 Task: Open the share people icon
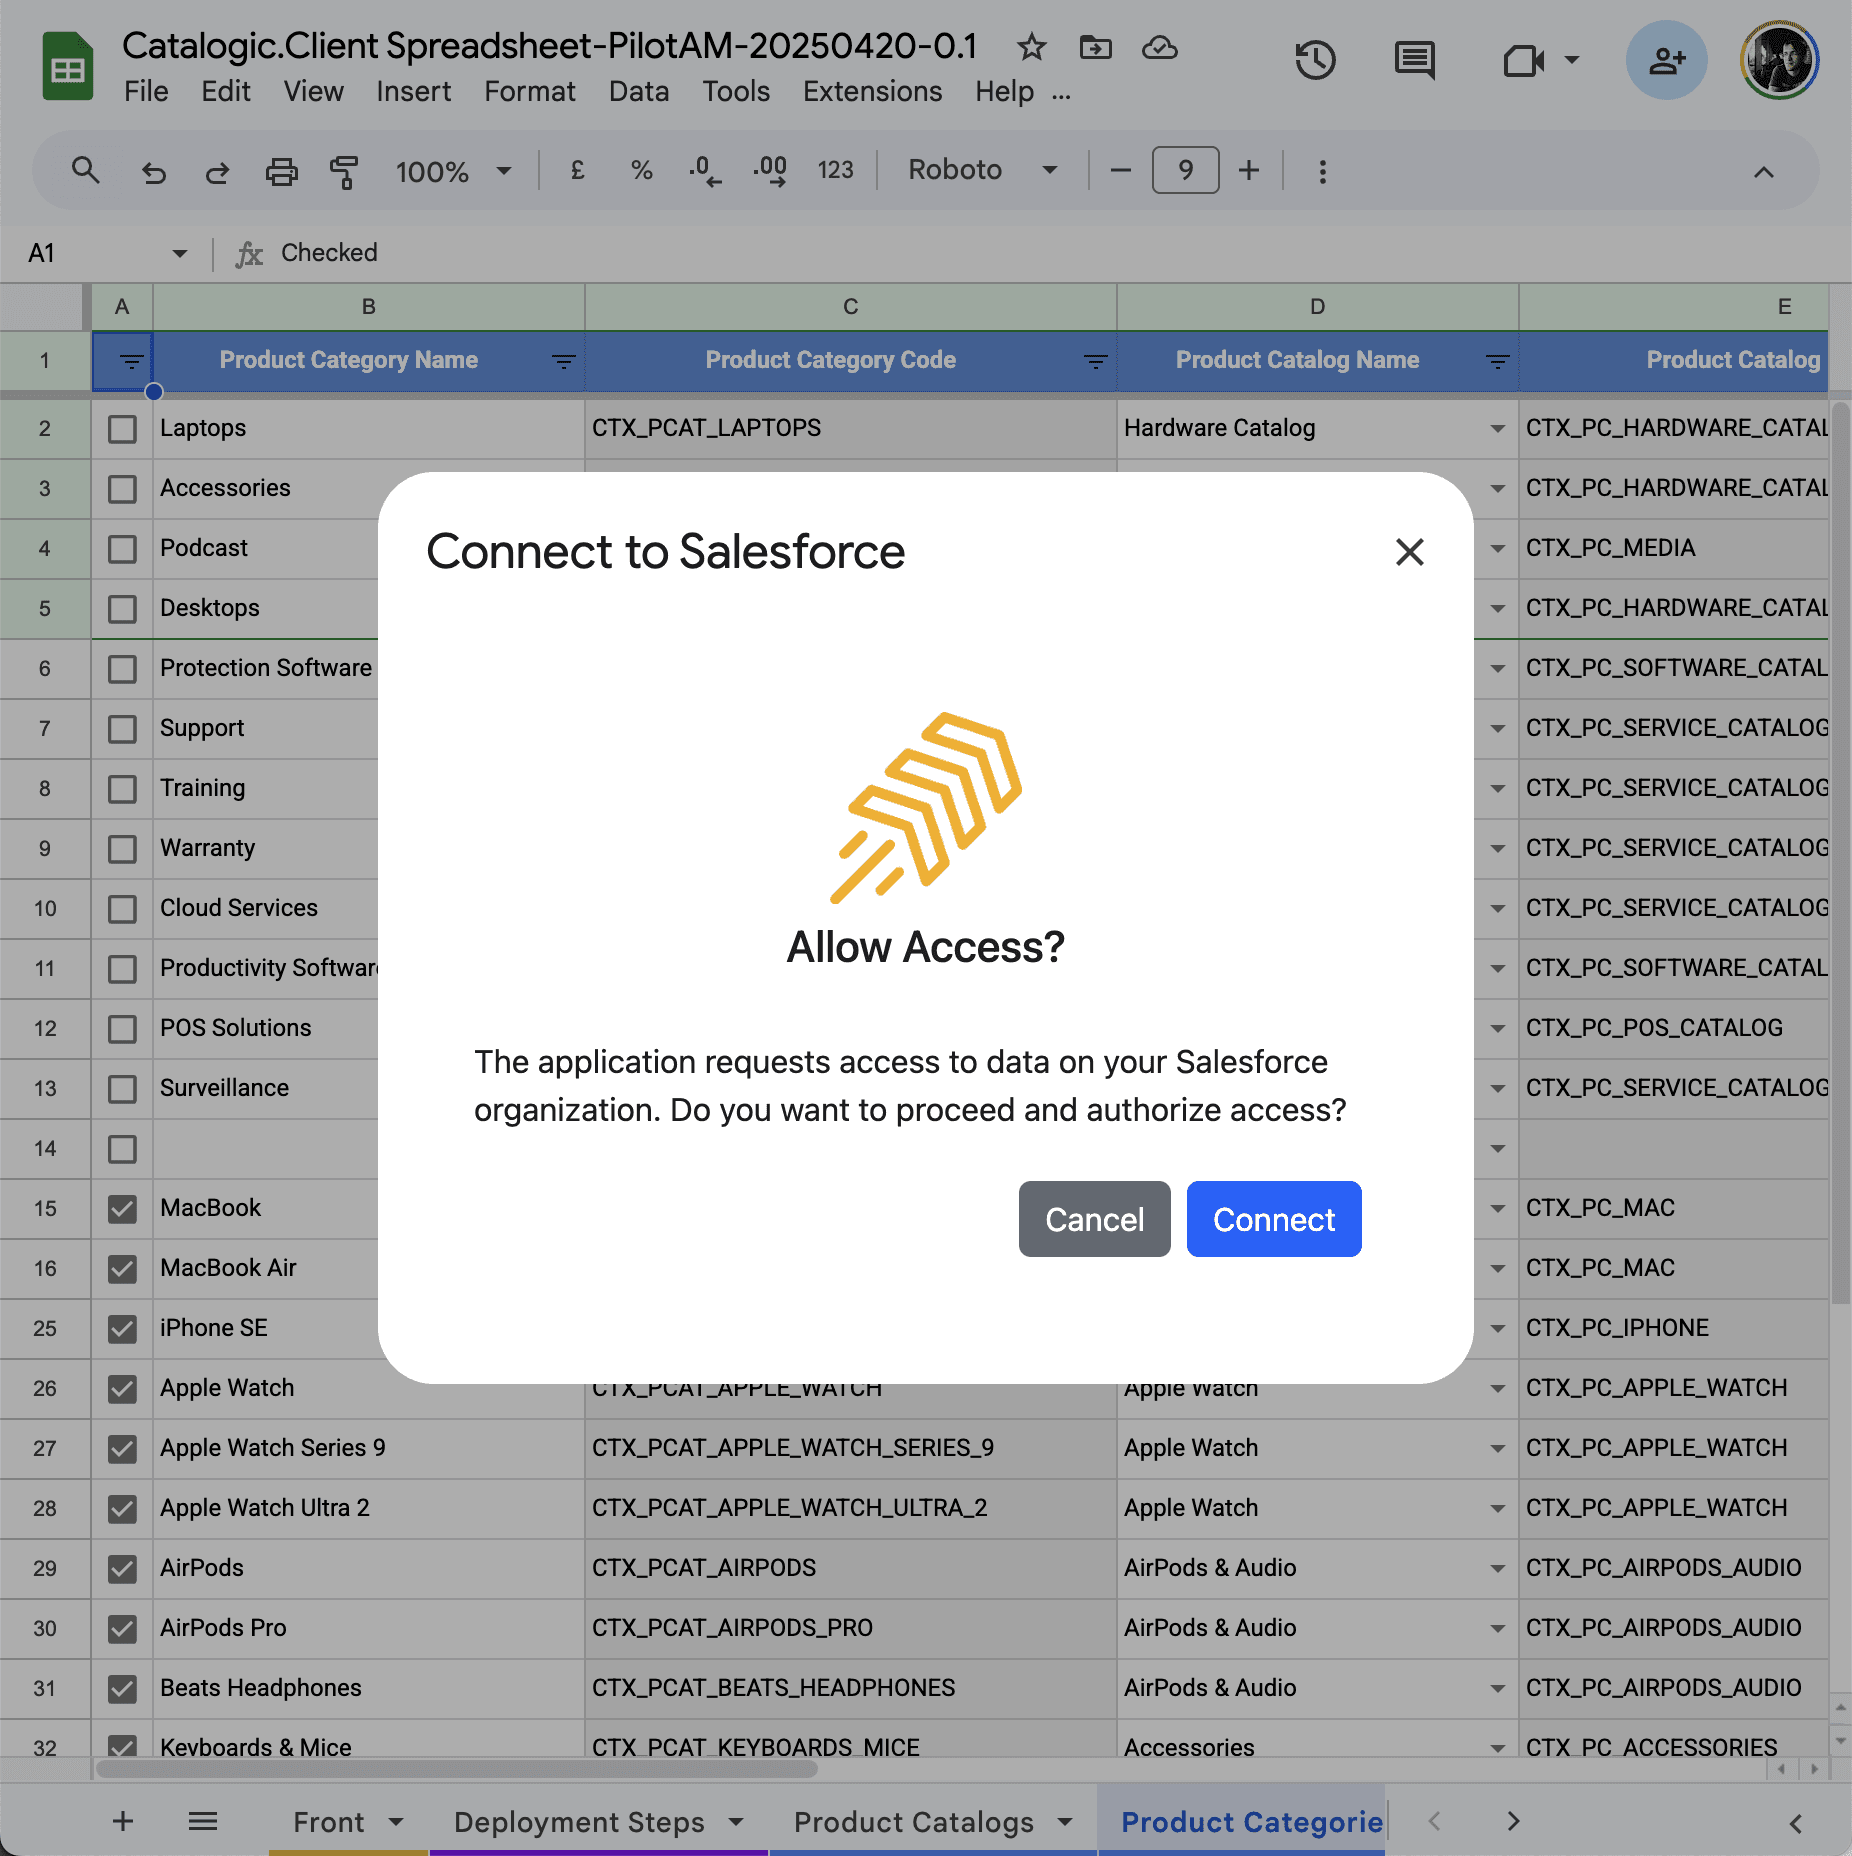coord(1666,60)
